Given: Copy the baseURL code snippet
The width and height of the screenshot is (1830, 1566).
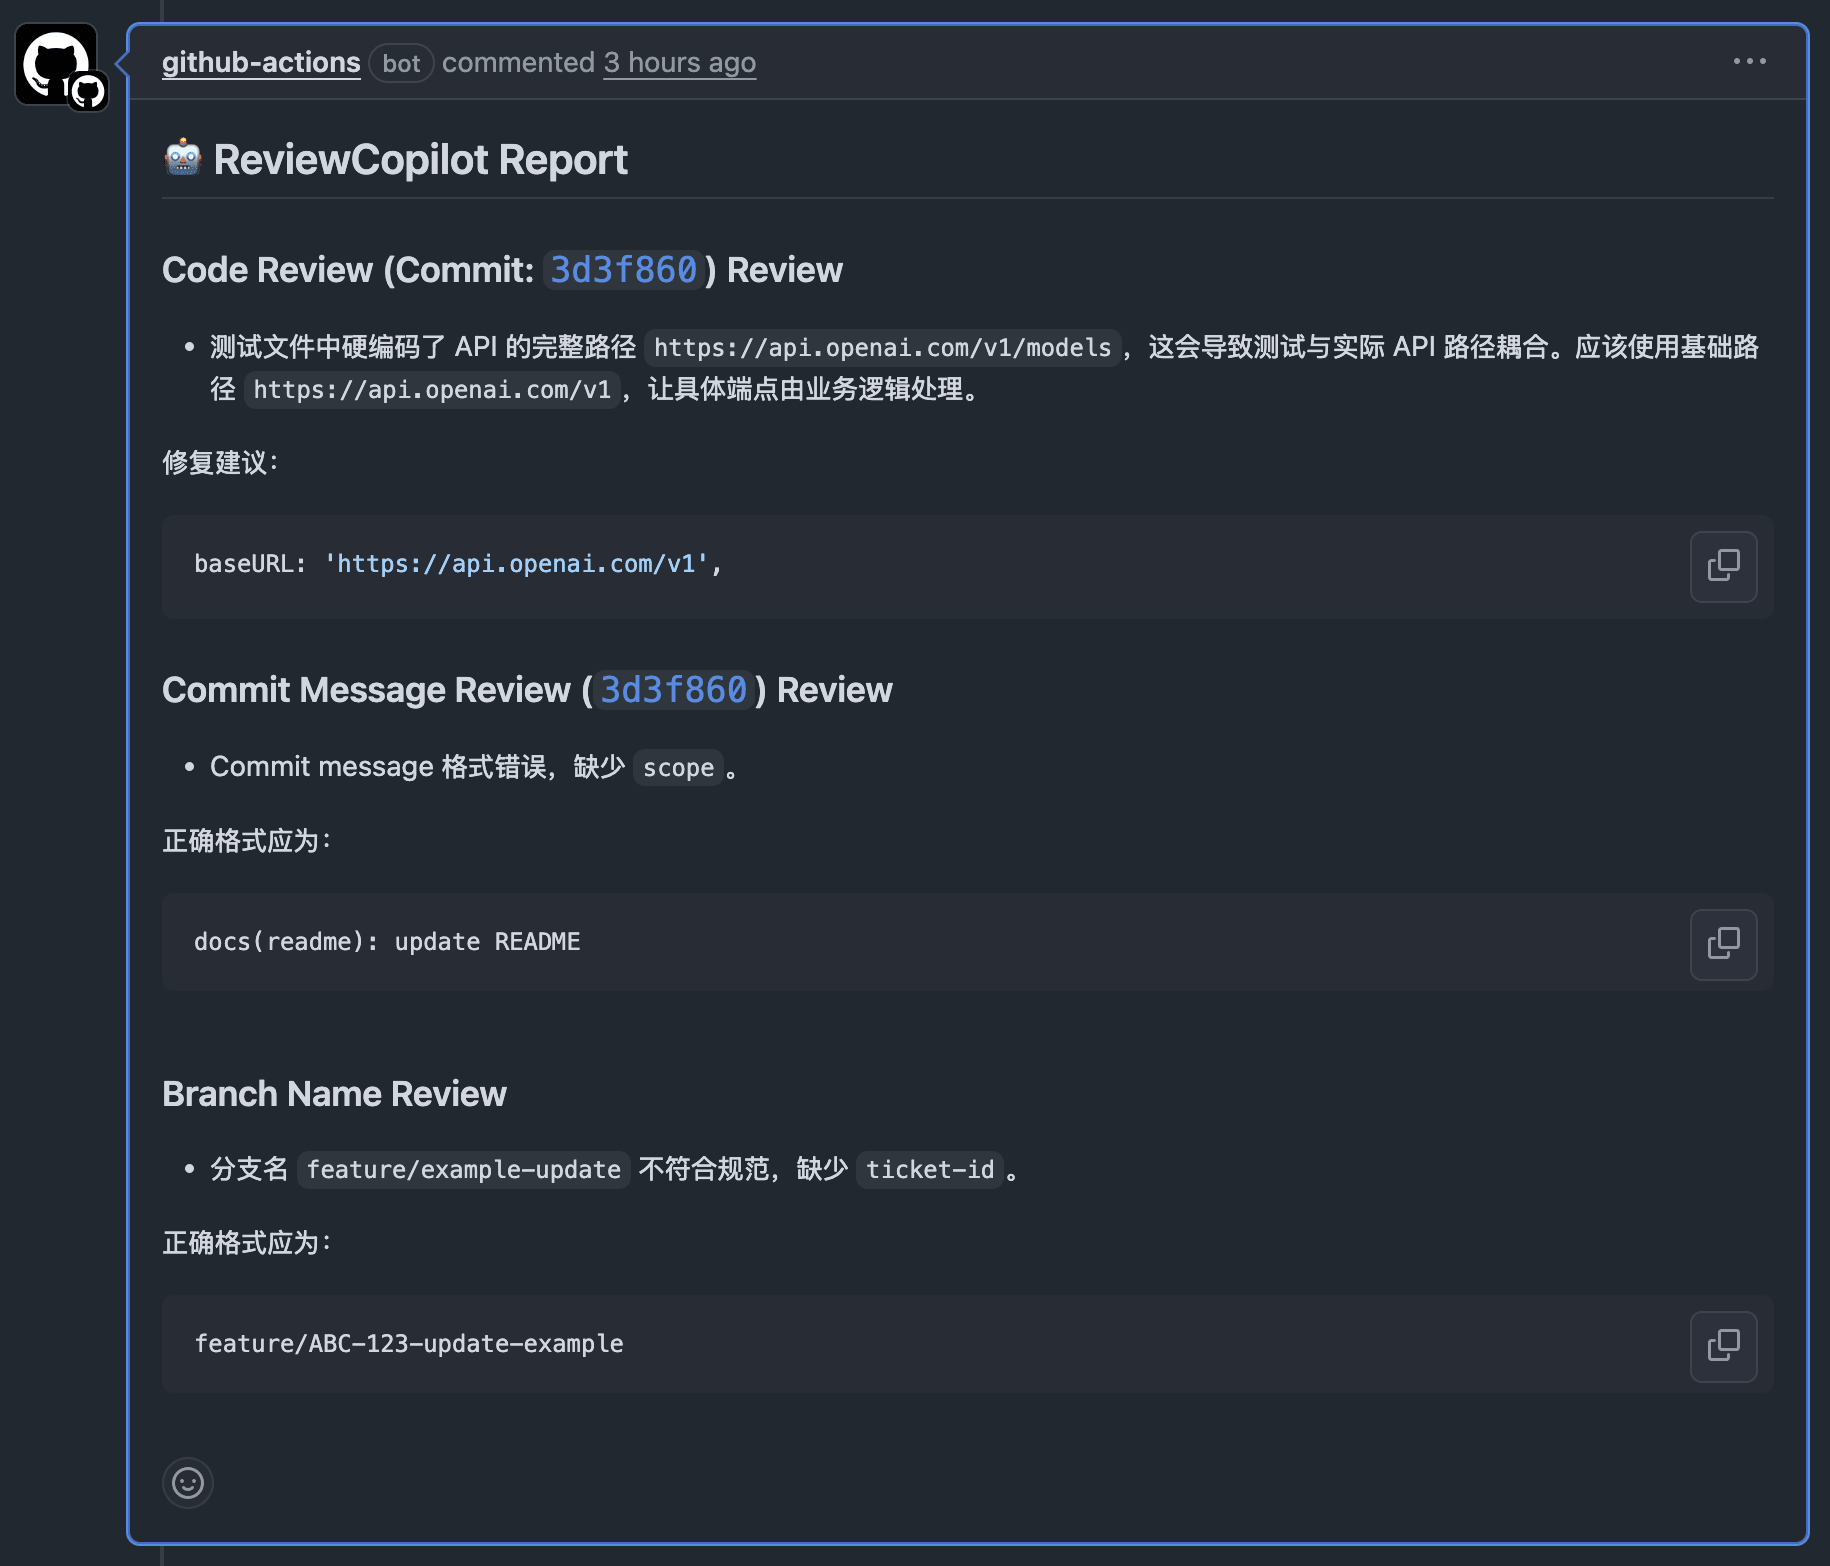Looking at the screenshot, I should (1722, 566).
